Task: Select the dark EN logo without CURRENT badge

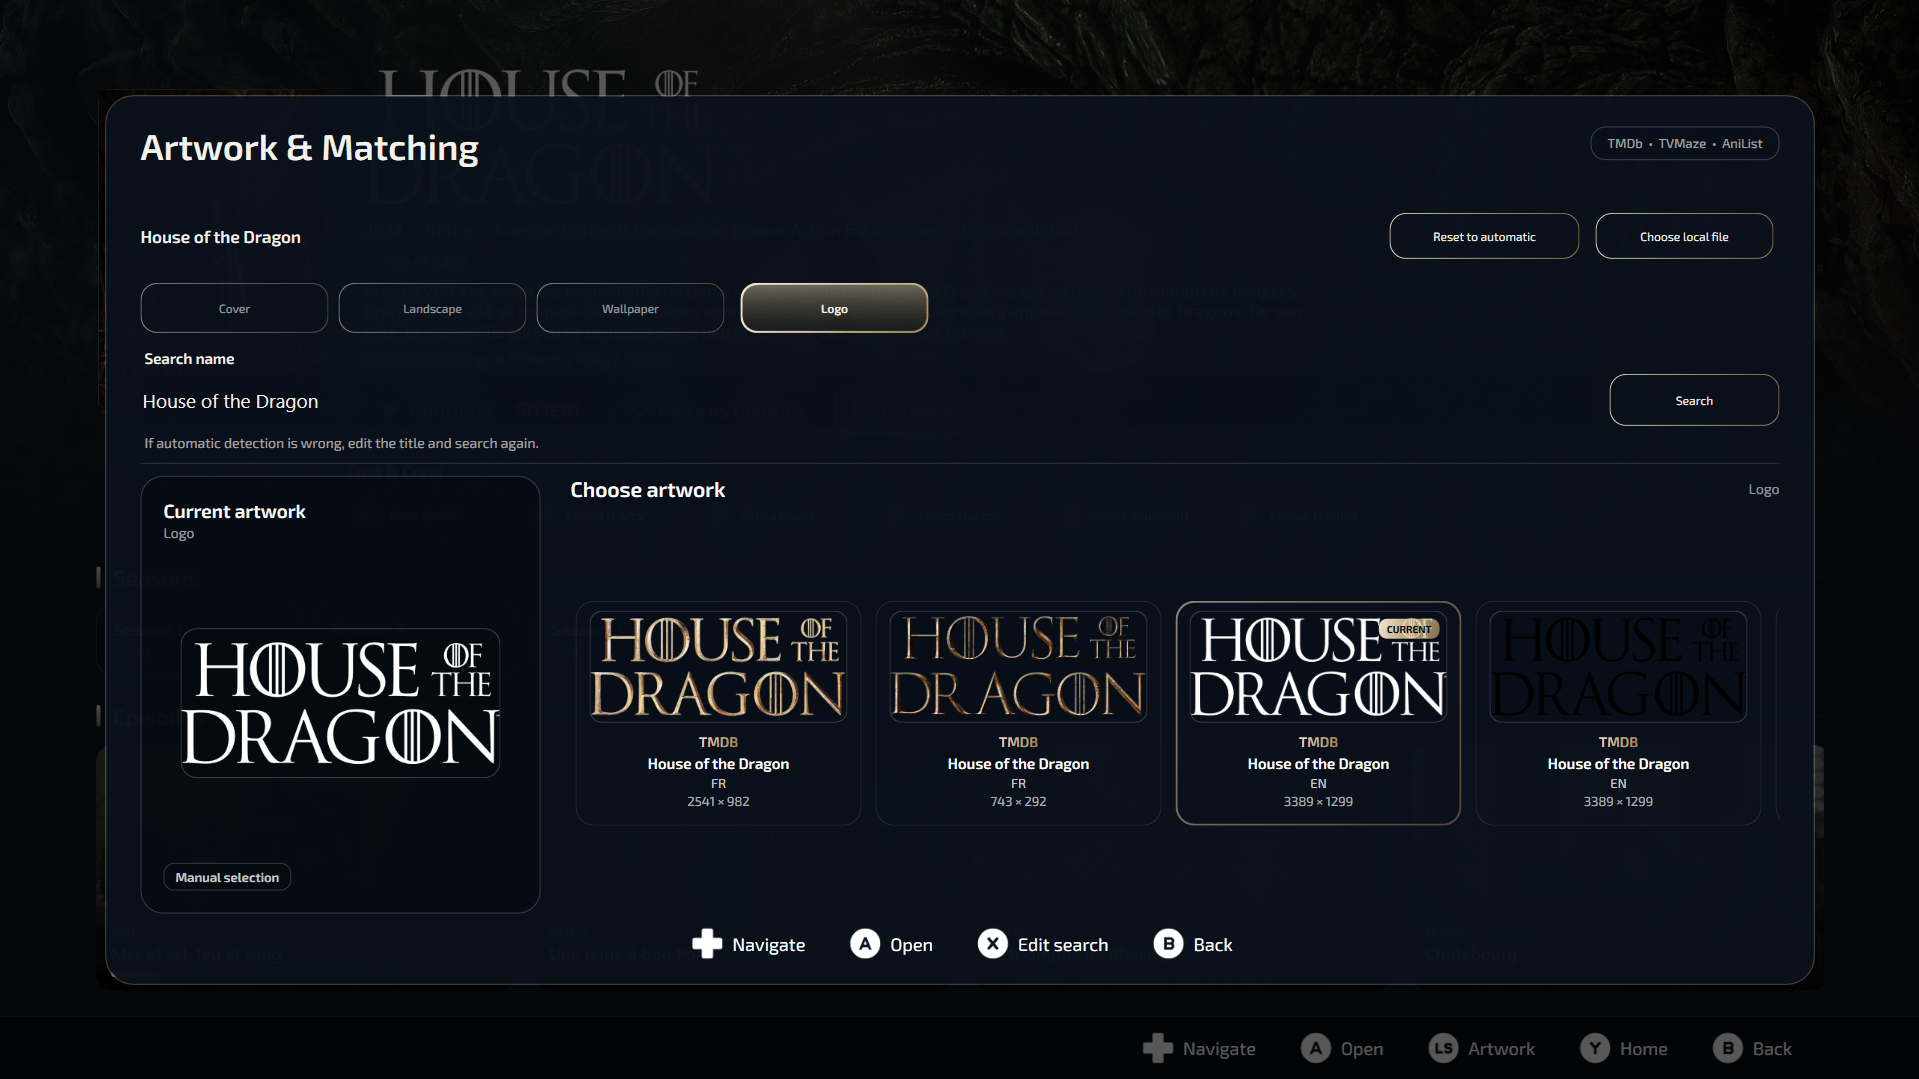Action: click(x=1618, y=713)
